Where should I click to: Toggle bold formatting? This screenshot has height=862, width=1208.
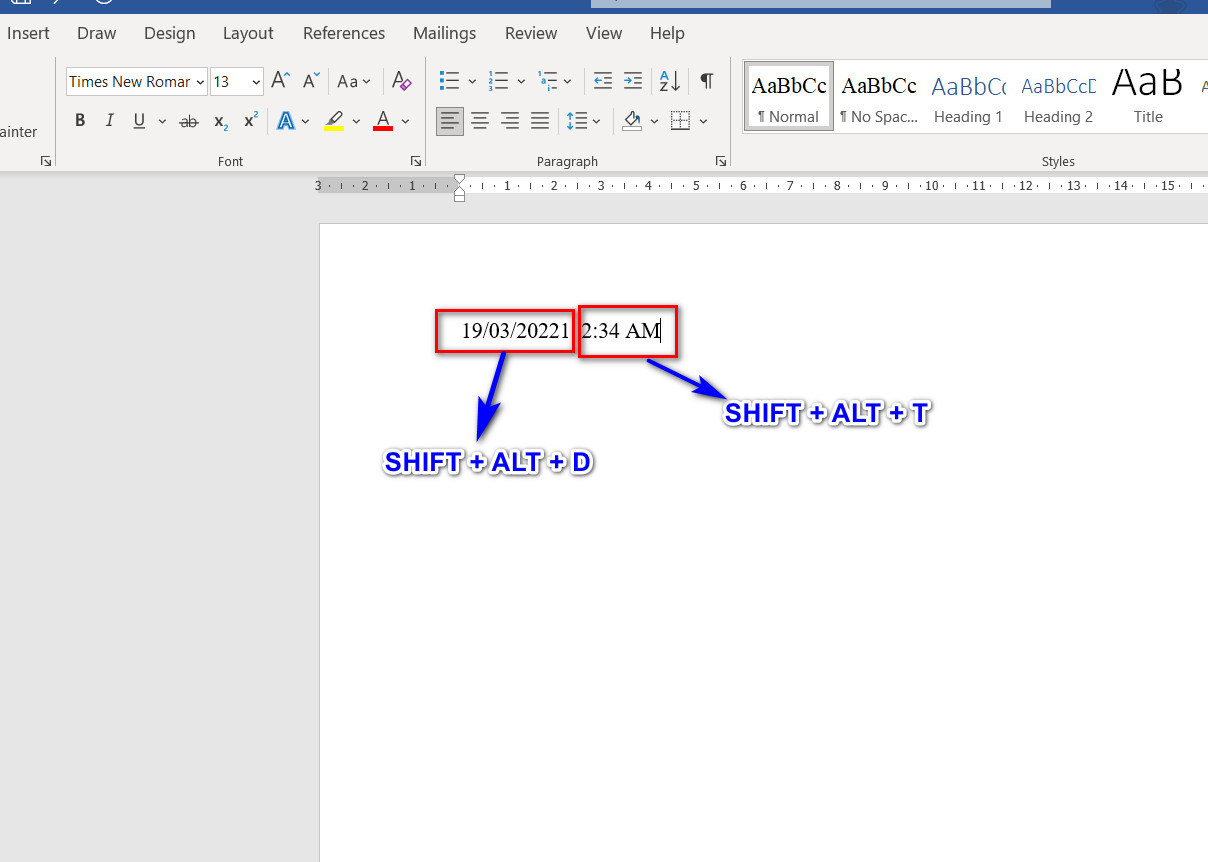80,121
